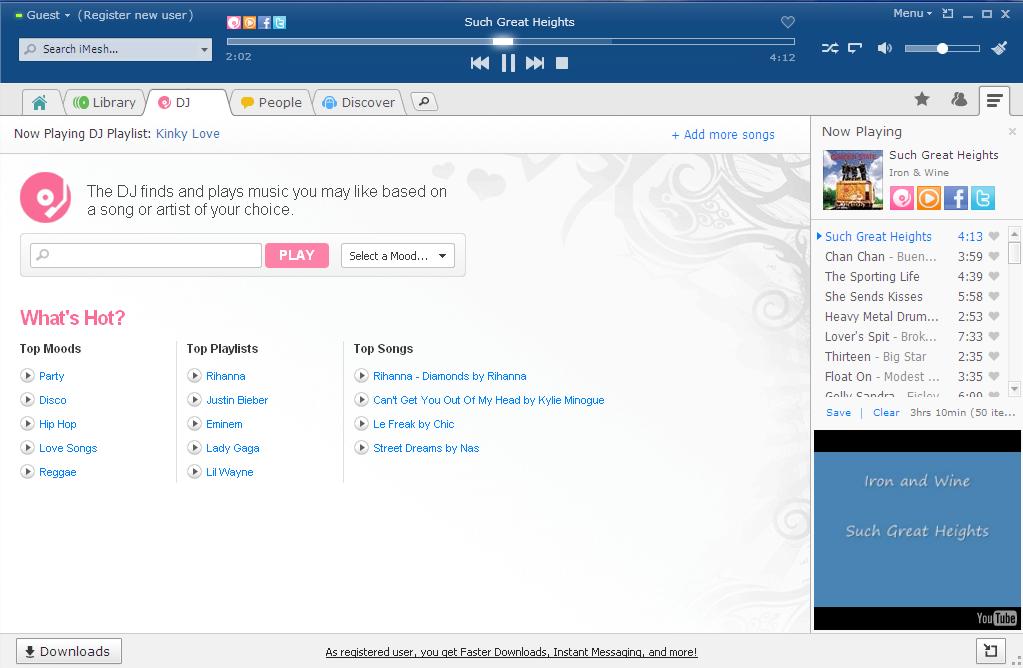Expand the Search iMesh dropdown arrow
The height and width of the screenshot is (668, 1023).
[204, 50]
